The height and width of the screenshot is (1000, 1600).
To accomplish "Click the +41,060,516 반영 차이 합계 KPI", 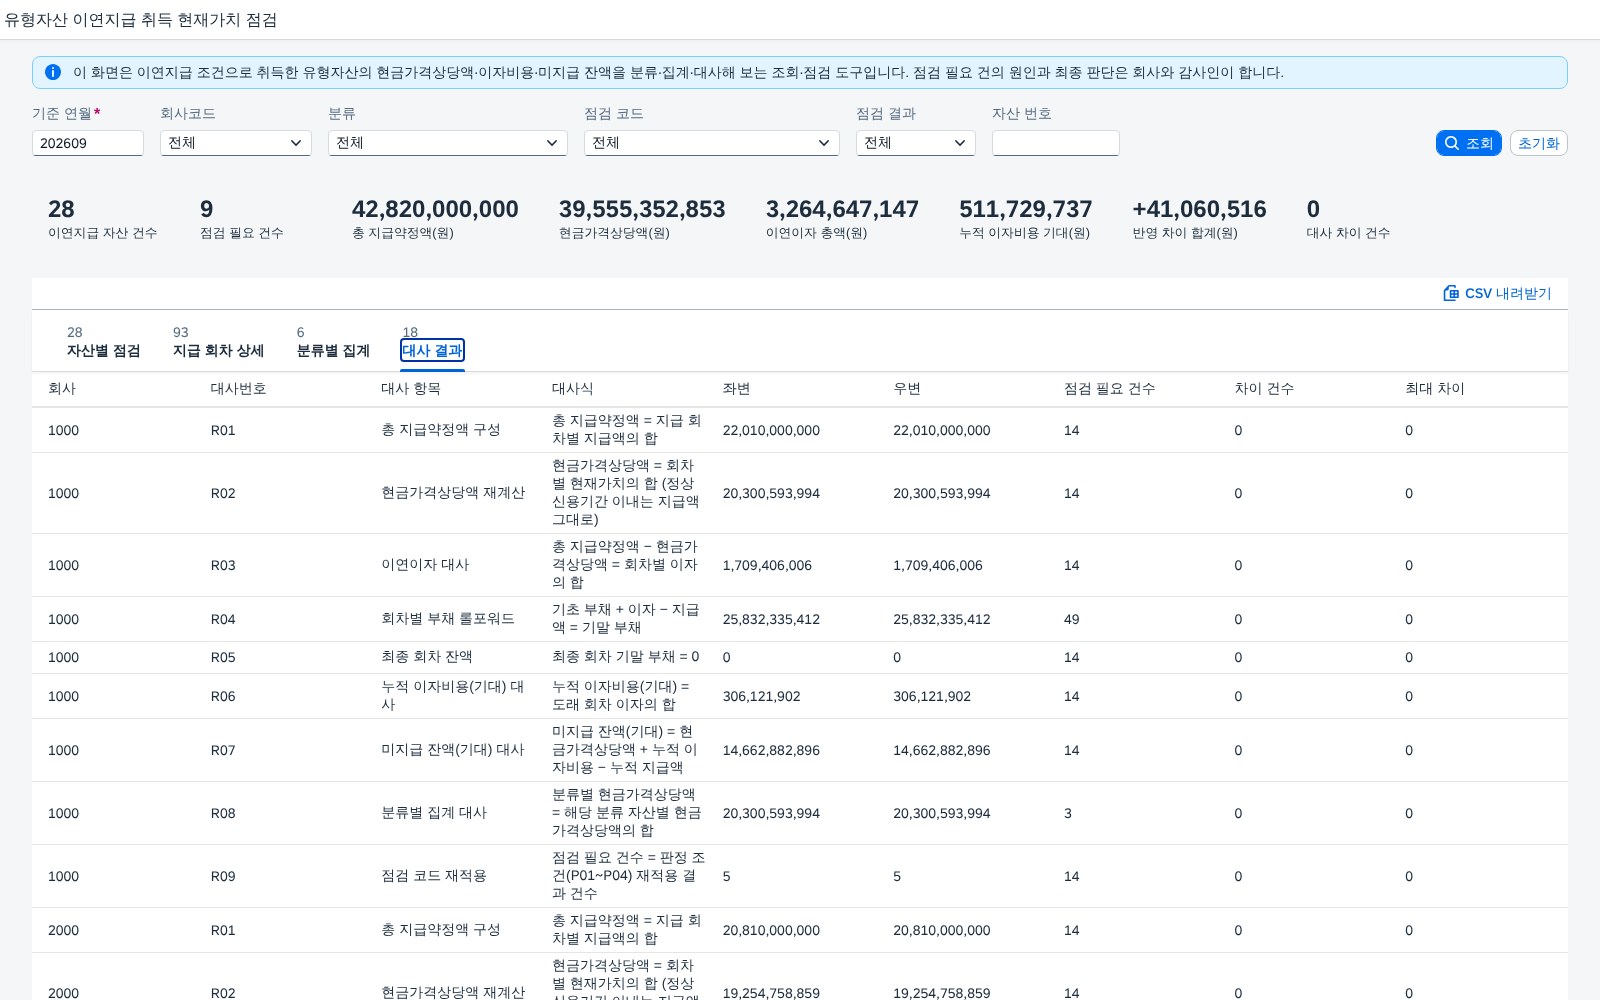I will pyautogui.click(x=1199, y=209).
